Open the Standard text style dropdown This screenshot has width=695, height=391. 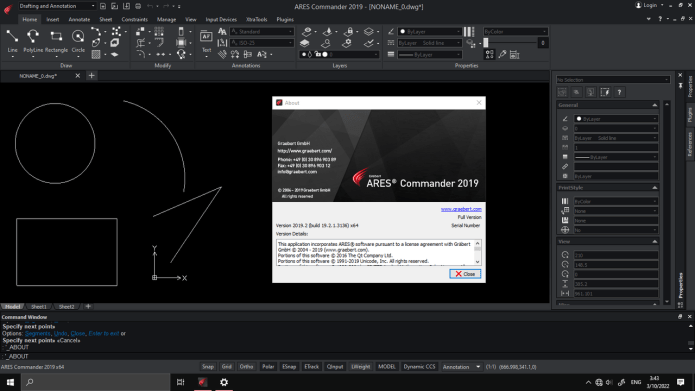(262, 31)
